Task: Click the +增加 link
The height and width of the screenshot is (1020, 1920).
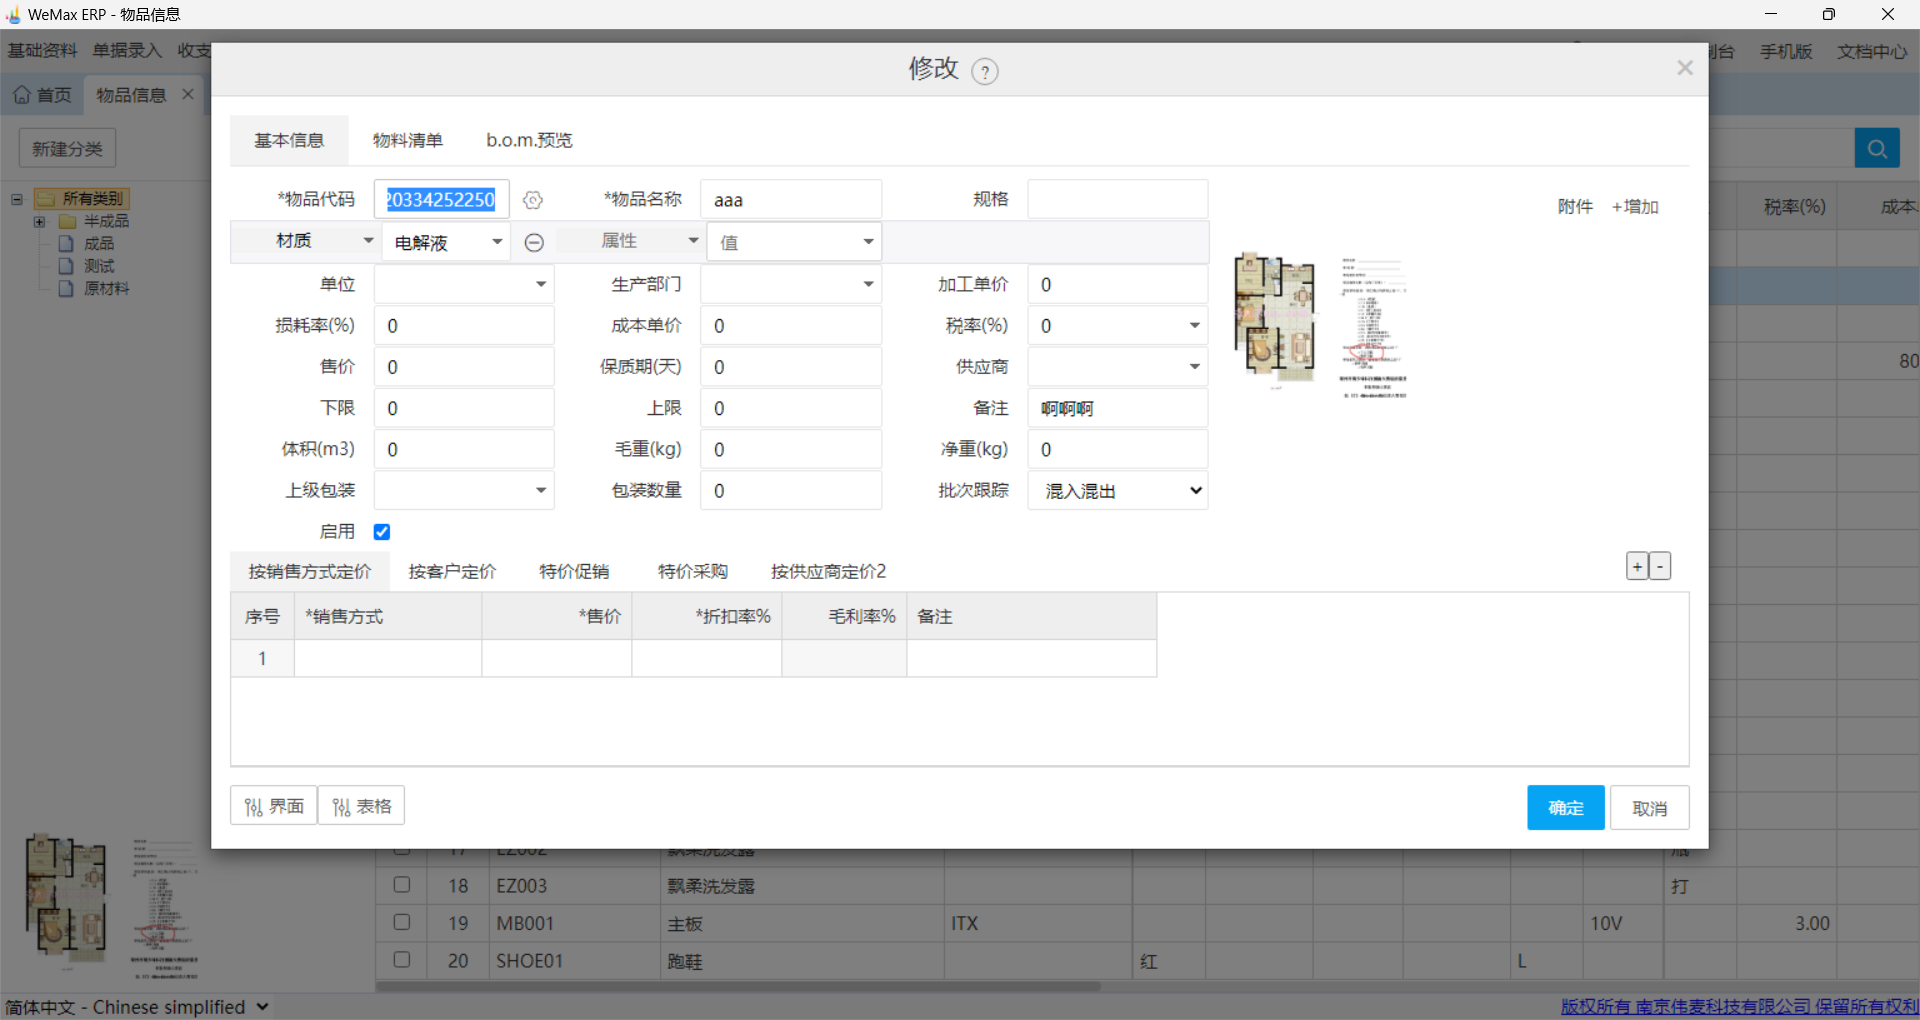Action: (x=1634, y=206)
